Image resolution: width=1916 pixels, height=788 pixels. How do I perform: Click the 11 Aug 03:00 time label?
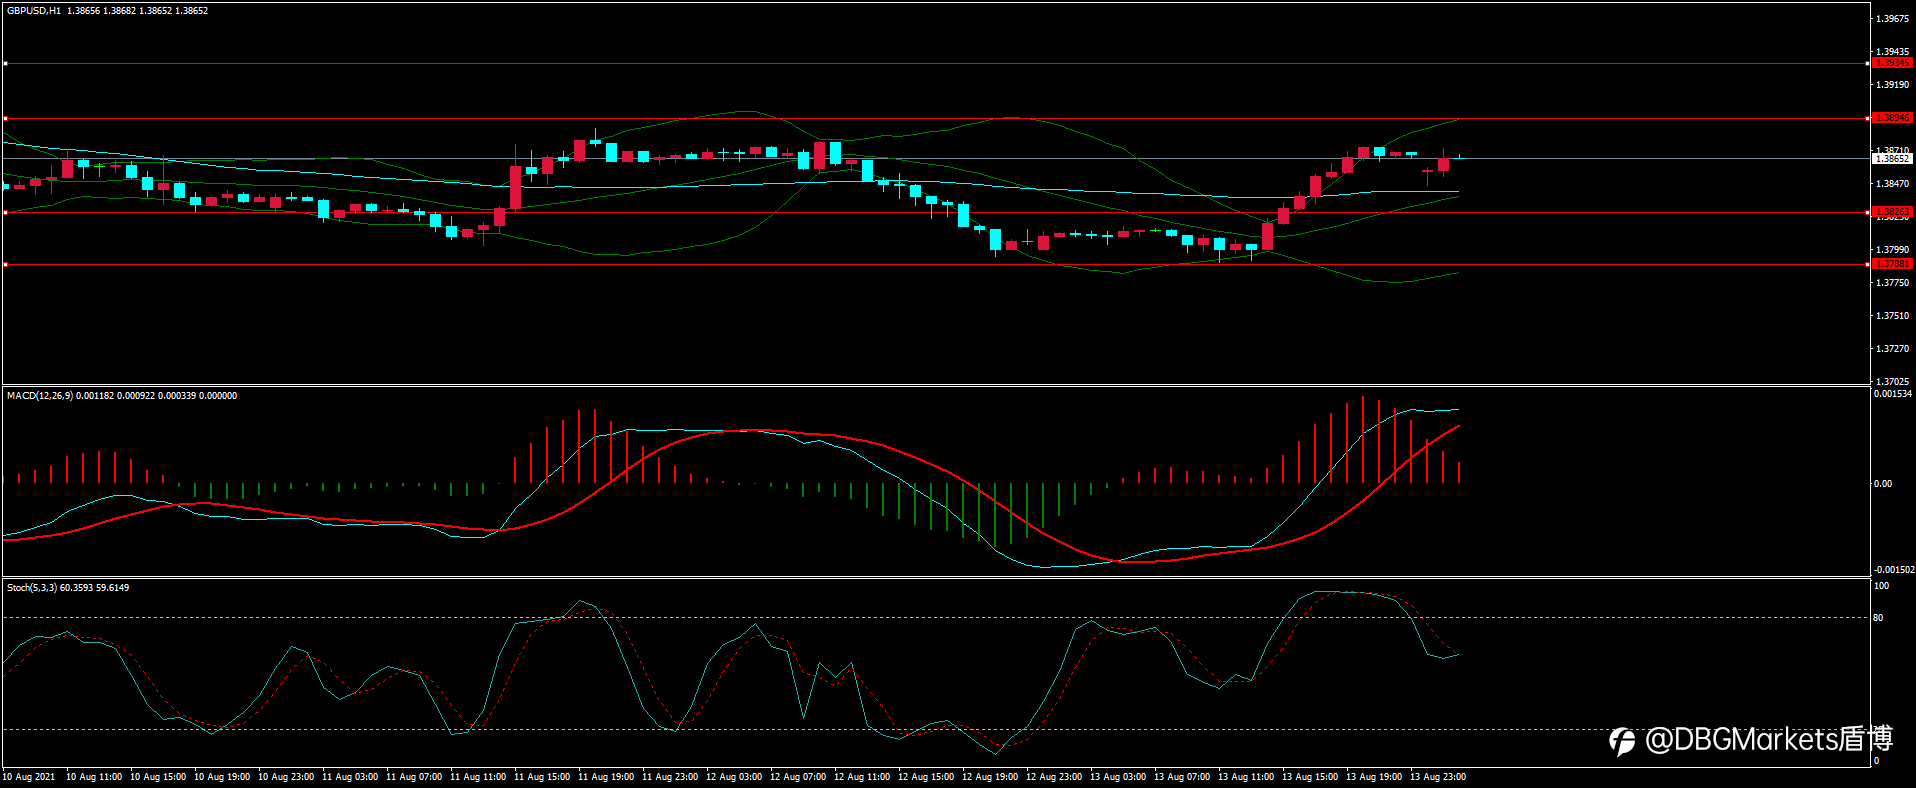coord(350,777)
